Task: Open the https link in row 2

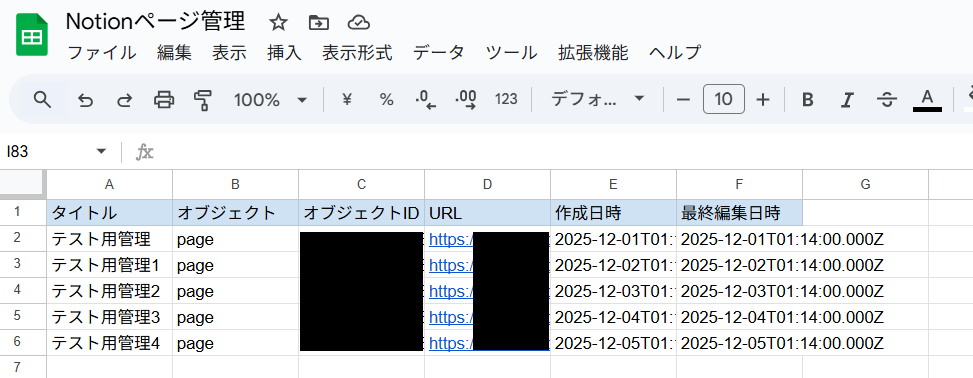Action: click(x=451, y=239)
